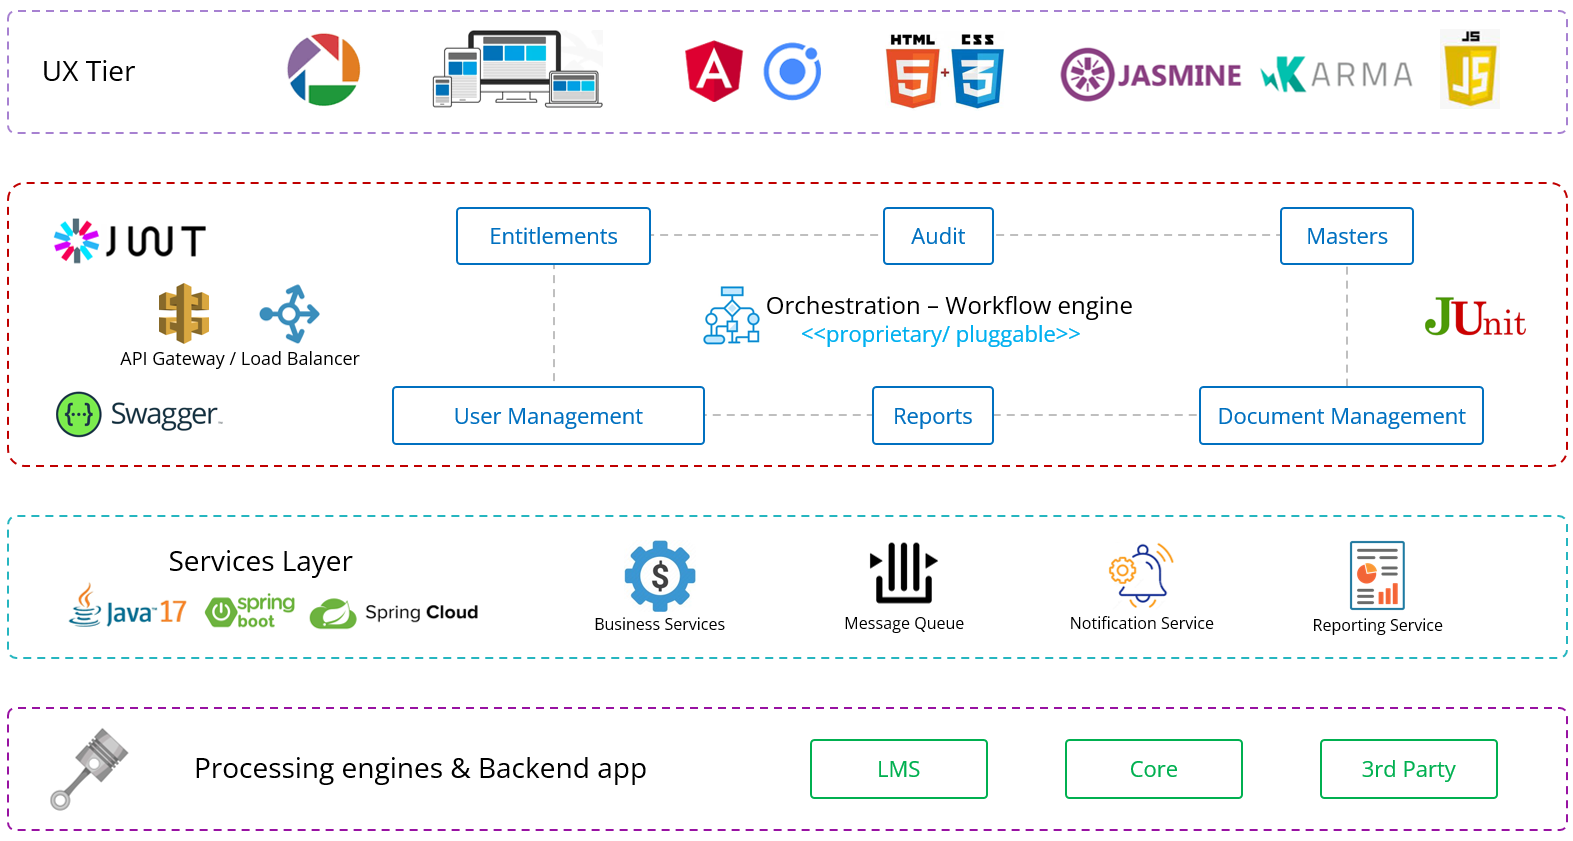1573x841 pixels.
Task: Click the JWT logo
Action: point(130,241)
